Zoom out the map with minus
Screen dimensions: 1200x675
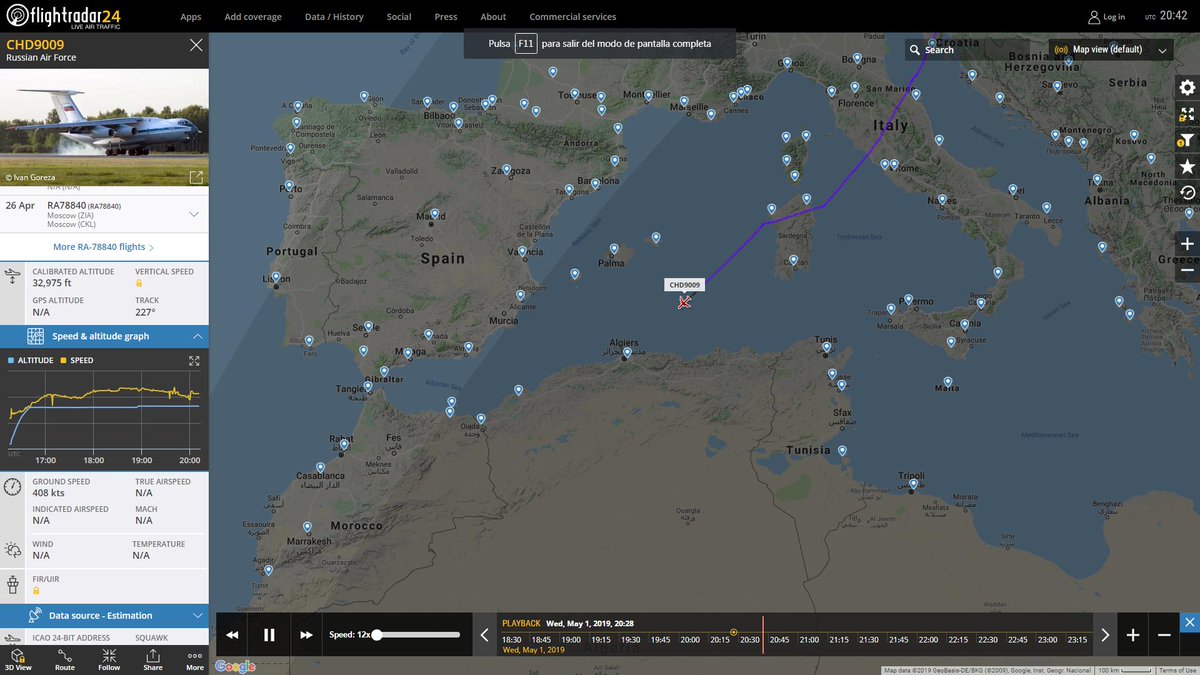click(1187, 270)
